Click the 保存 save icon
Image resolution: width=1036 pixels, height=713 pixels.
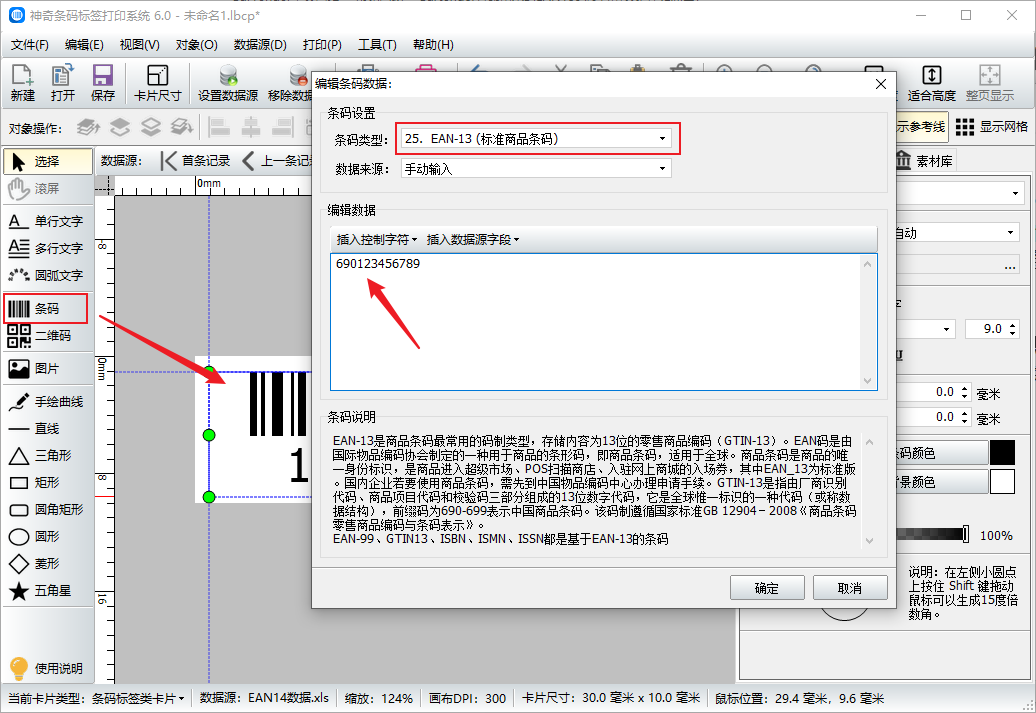pyautogui.click(x=102, y=83)
